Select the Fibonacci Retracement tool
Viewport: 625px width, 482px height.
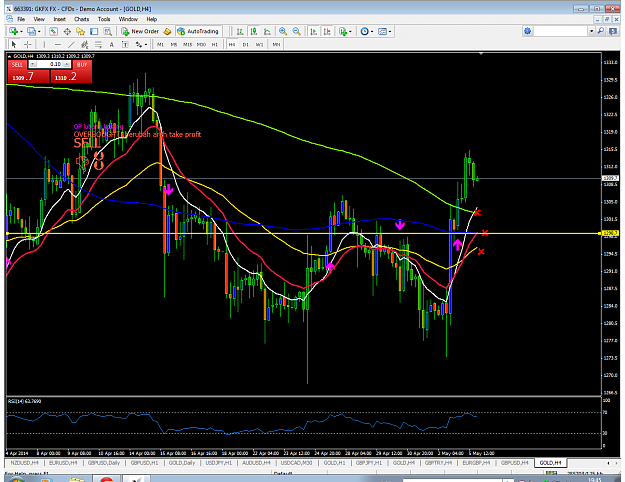pyautogui.click(x=98, y=44)
